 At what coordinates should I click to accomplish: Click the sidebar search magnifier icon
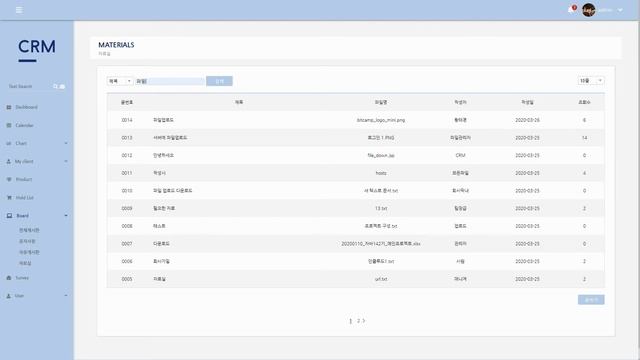[x=56, y=87]
